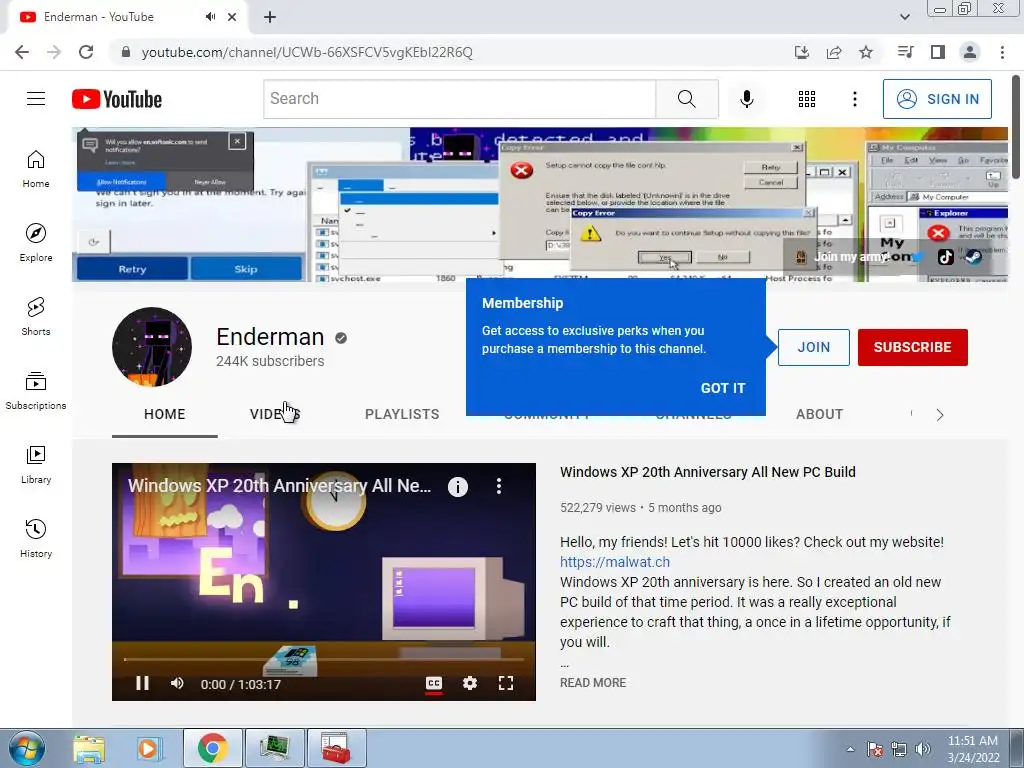Dismiss membership tooltip with GOT IT

pos(722,388)
